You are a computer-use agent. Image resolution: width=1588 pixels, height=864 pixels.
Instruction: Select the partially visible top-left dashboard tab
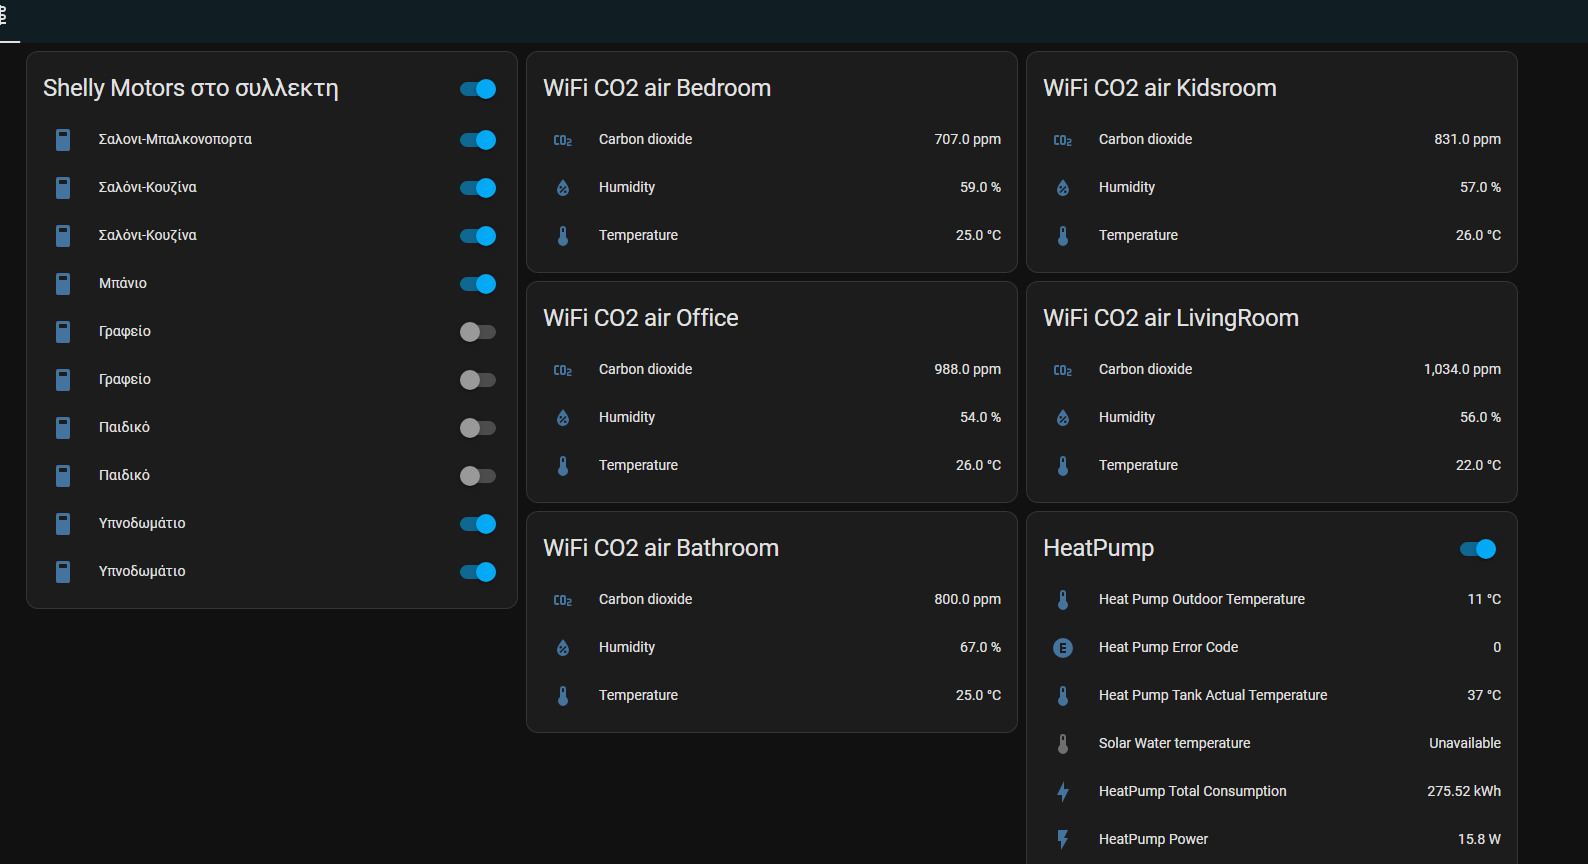5,18
